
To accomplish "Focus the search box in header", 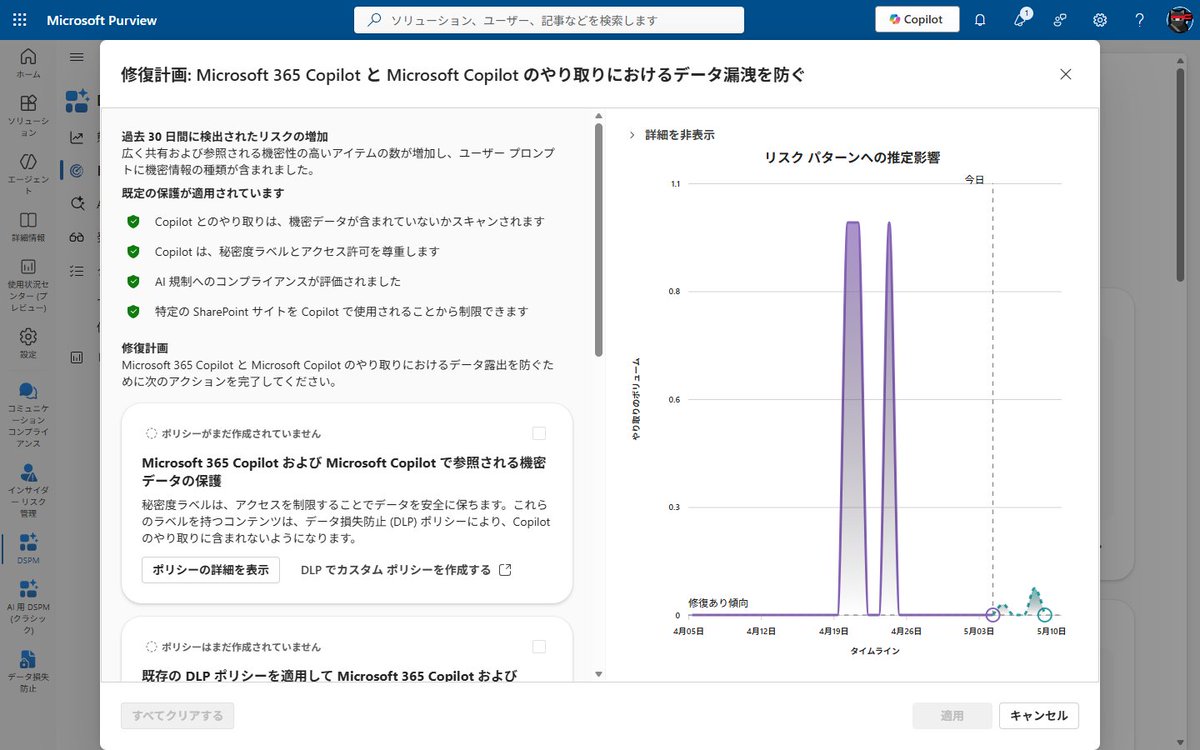I will pyautogui.click(x=549, y=20).
